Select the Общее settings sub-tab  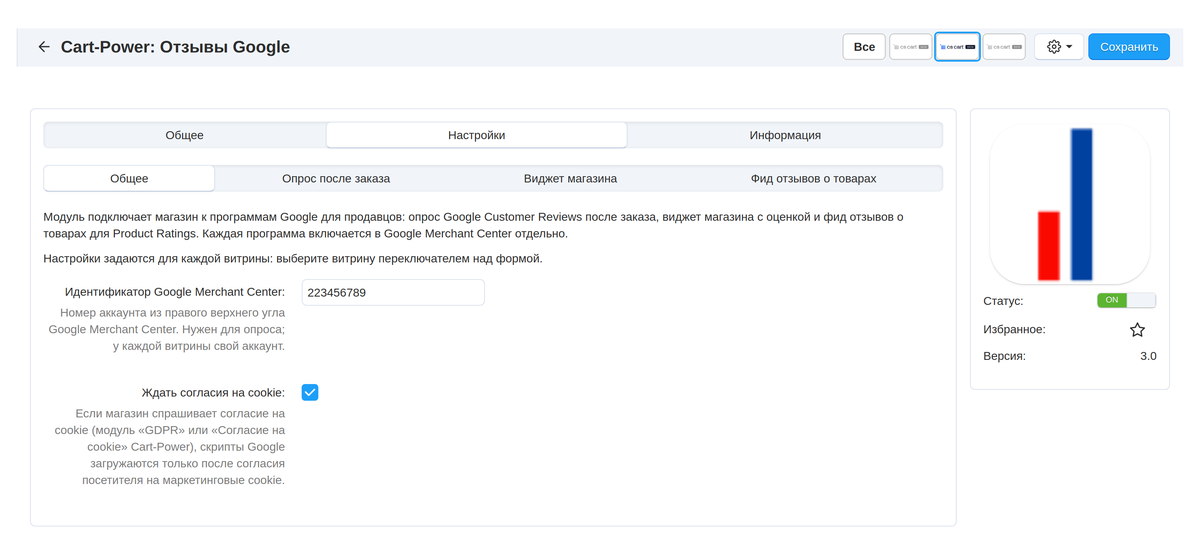pyautogui.click(x=129, y=178)
